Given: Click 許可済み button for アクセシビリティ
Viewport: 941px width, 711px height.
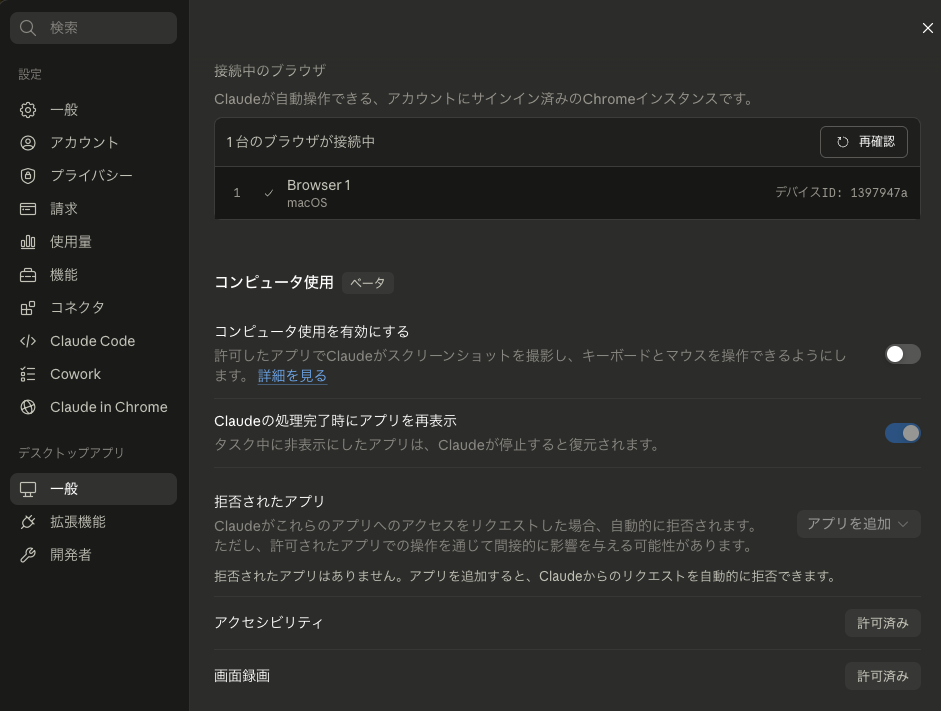Looking at the screenshot, I should tap(882, 623).
